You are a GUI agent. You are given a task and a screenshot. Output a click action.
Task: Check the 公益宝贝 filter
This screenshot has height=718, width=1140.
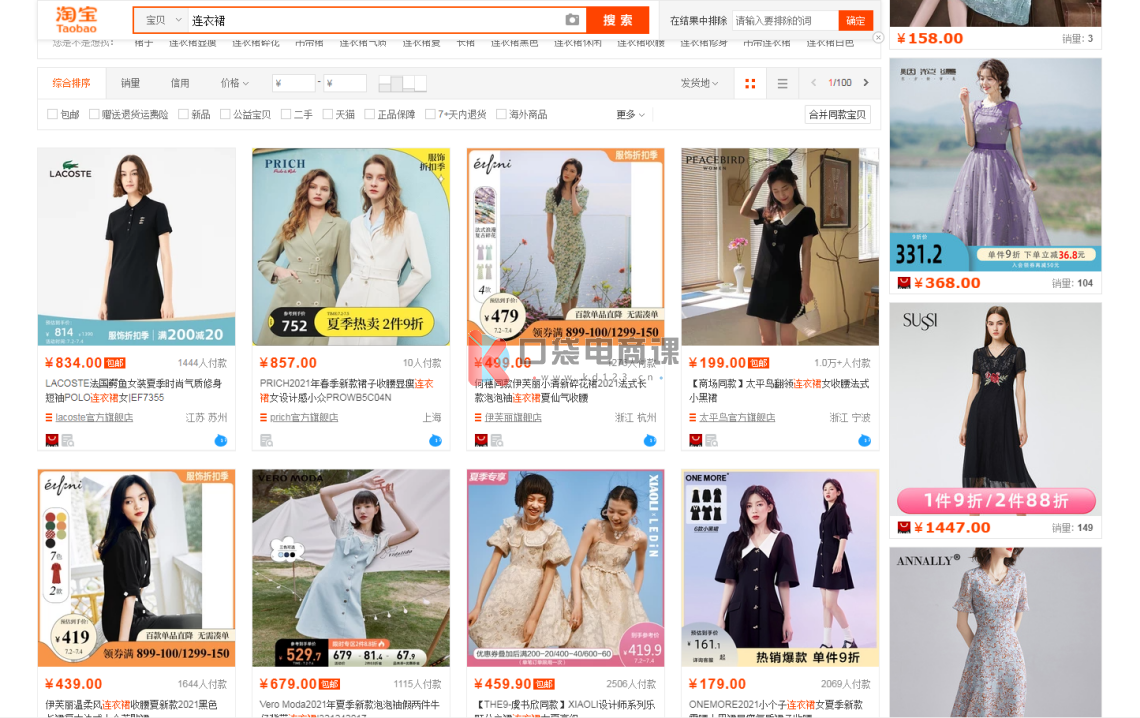[x=225, y=114]
